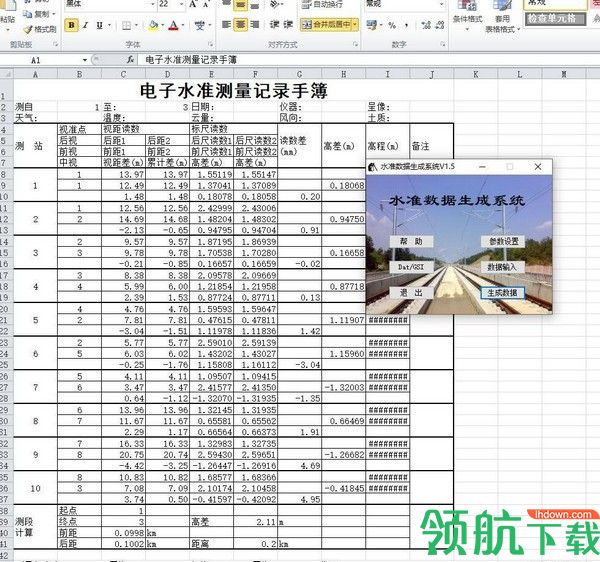Viewport: 600px width, 562px height.
Task: Click the 生成数据 button
Action: 502,293
